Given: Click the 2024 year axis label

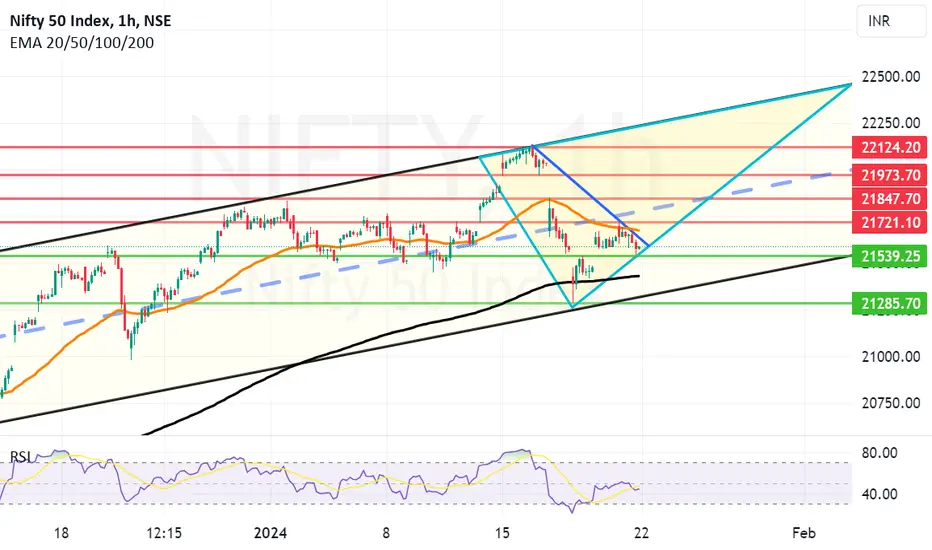Looking at the screenshot, I should coord(270,533).
